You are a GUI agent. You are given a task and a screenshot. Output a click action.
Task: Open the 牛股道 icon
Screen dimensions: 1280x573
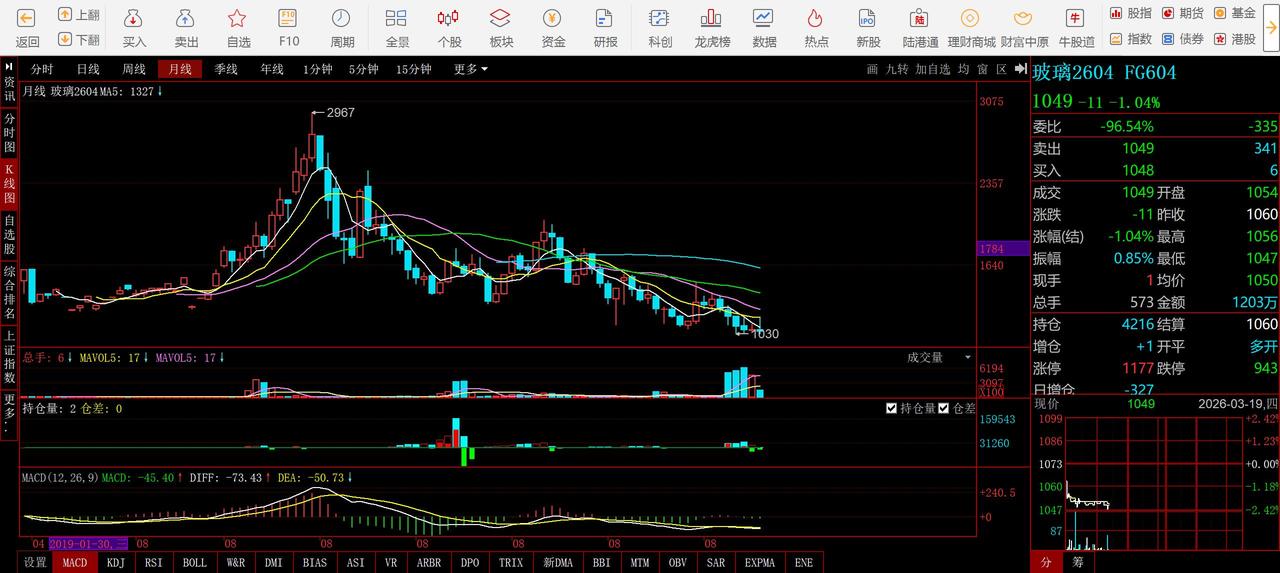(1075, 18)
